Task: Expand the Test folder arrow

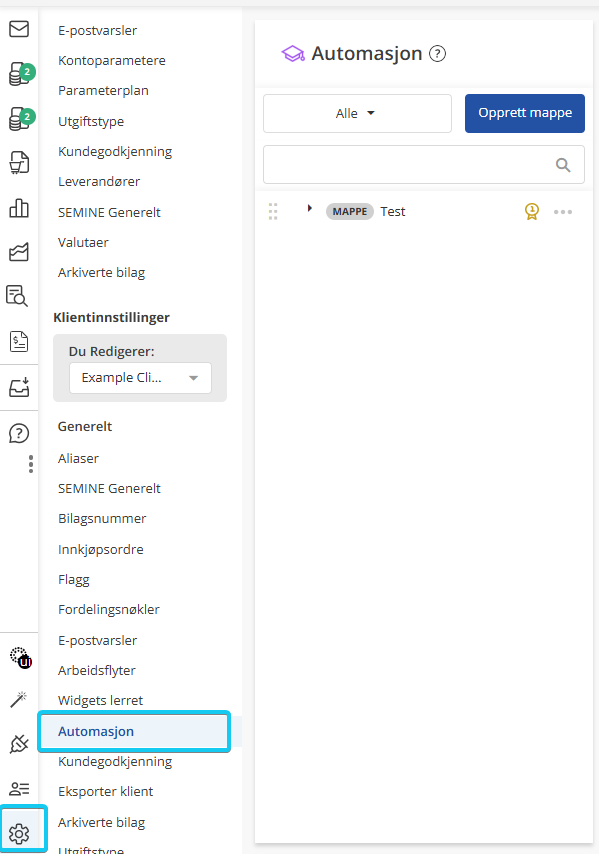Action: pyautogui.click(x=309, y=208)
